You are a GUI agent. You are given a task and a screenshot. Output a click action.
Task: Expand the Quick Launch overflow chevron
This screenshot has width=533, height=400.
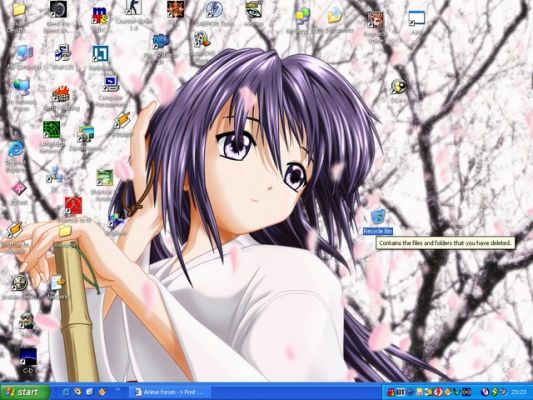click(x=118, y=390)
